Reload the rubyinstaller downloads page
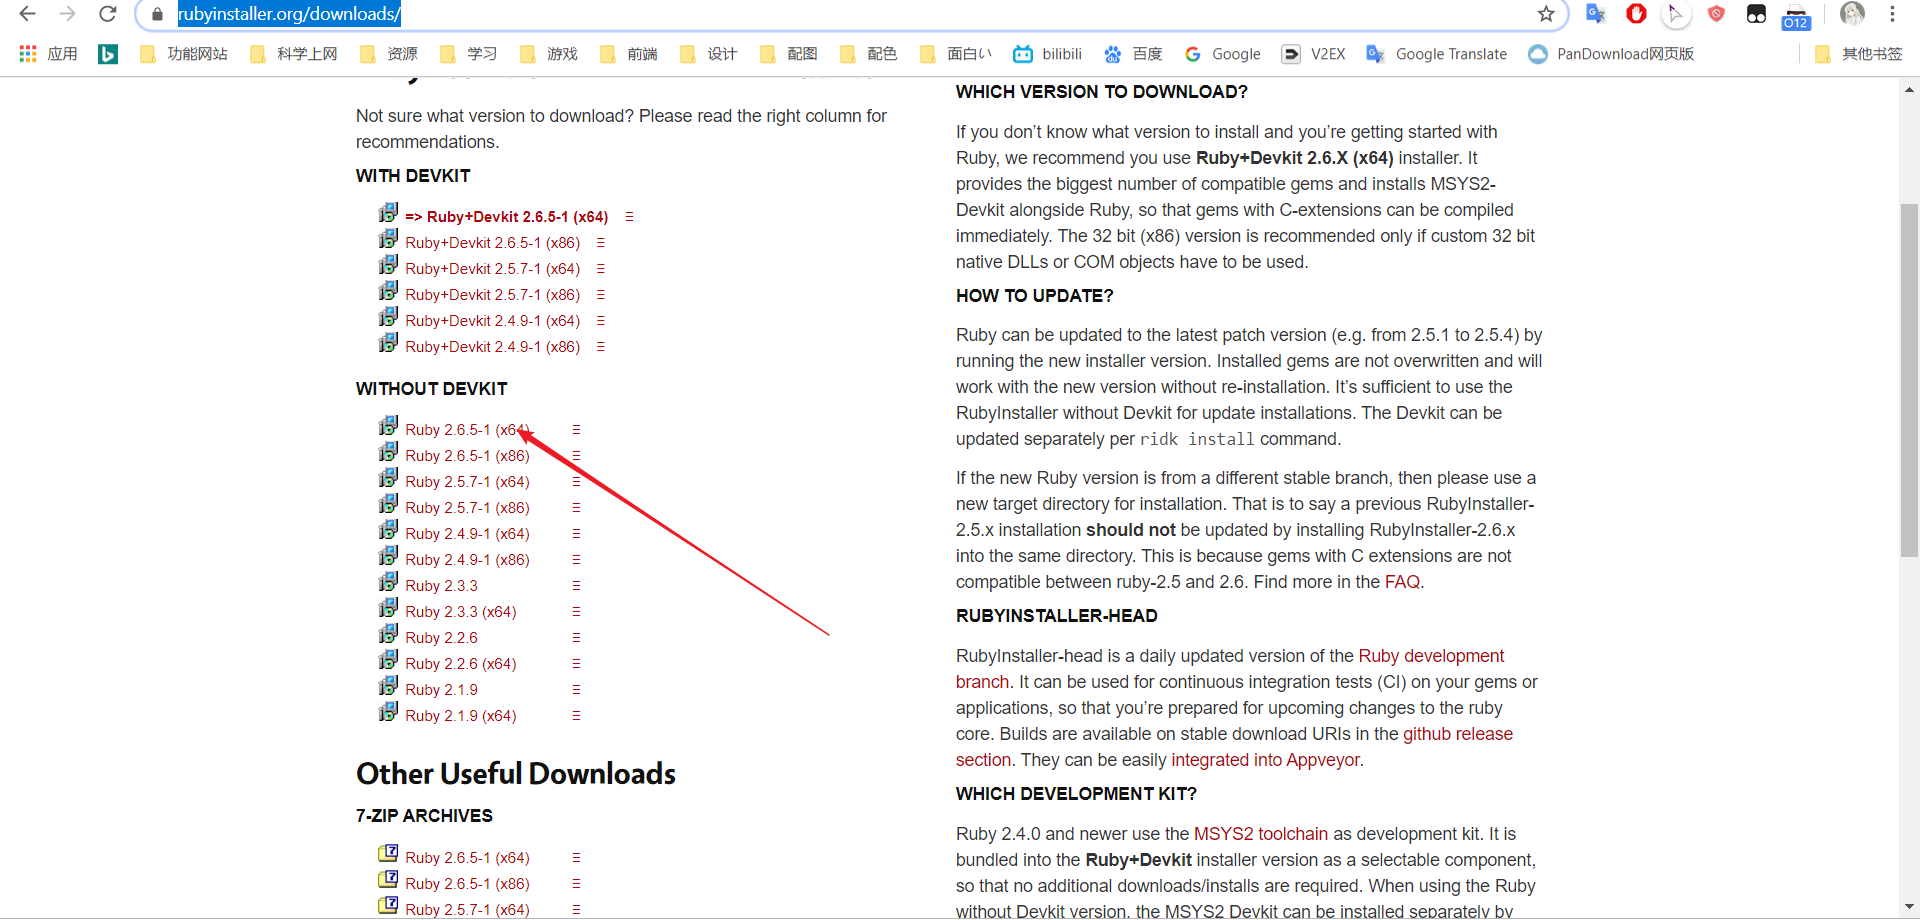1920x920 pixels. (107, 14)
